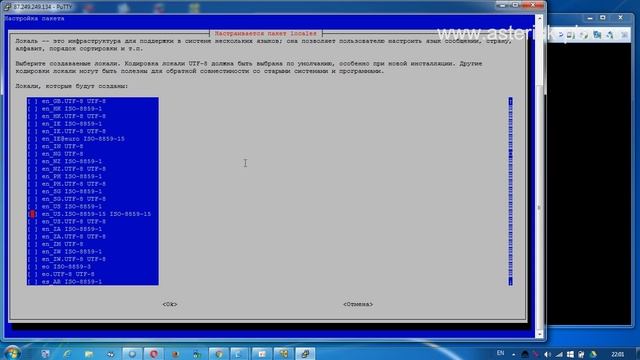Click the en_ZA ISO-8859-1 row

pyautogui.click(x=93, y=229)
